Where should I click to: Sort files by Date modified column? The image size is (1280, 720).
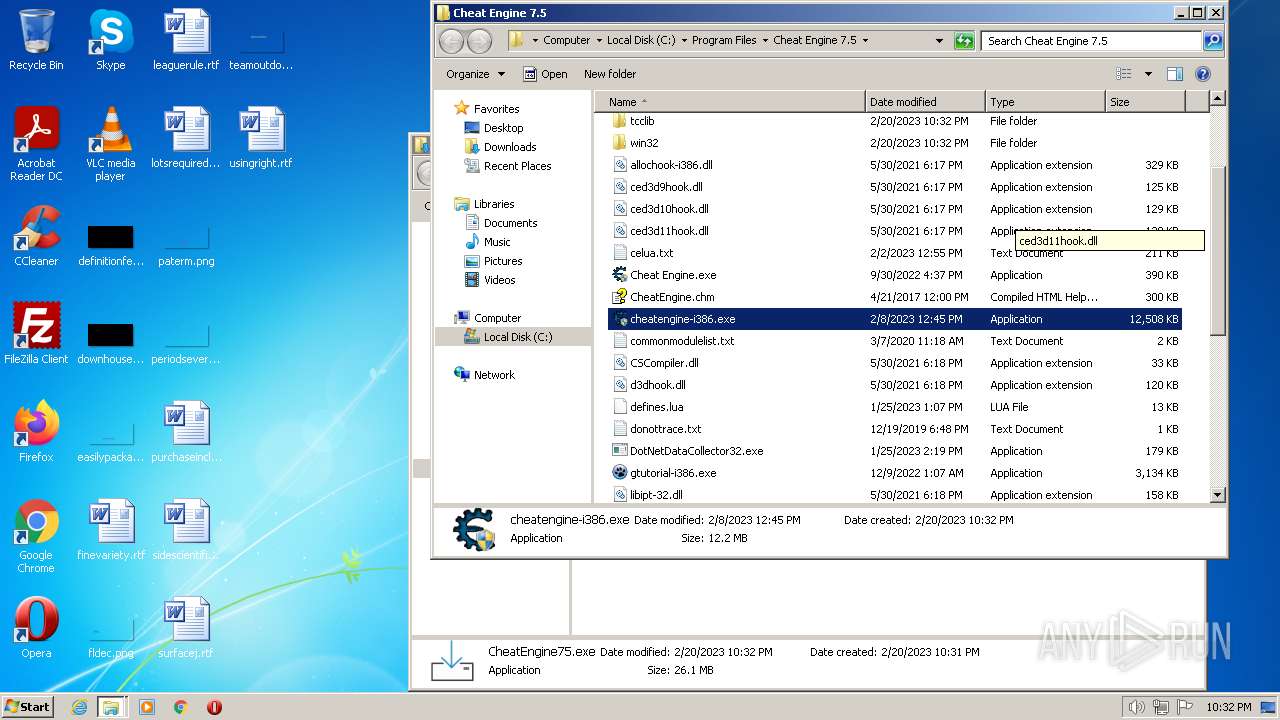click(x=925, y=102)
